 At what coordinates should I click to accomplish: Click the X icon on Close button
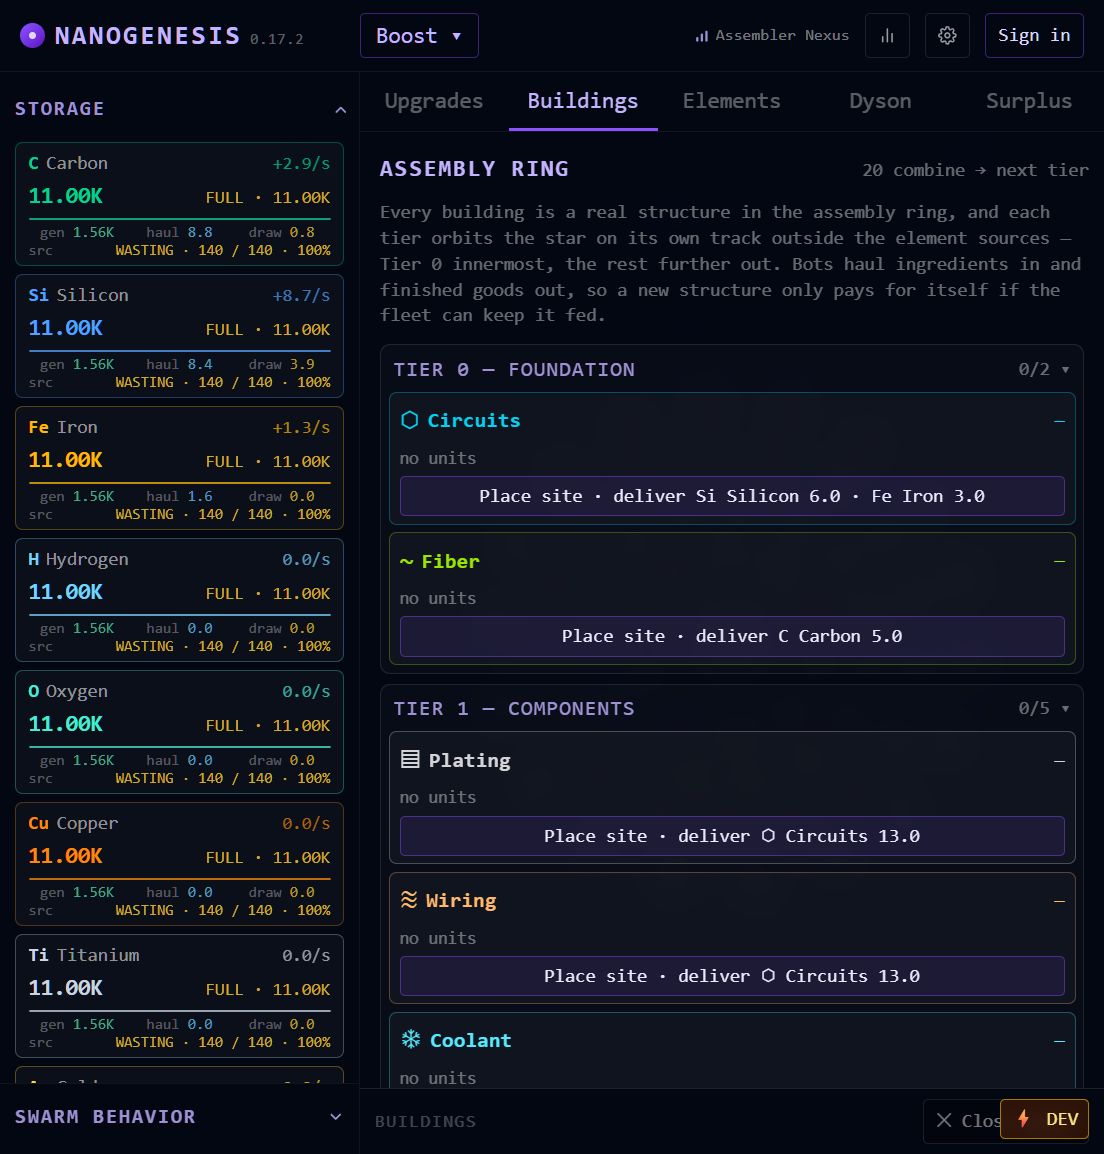tap(944, 1120)
